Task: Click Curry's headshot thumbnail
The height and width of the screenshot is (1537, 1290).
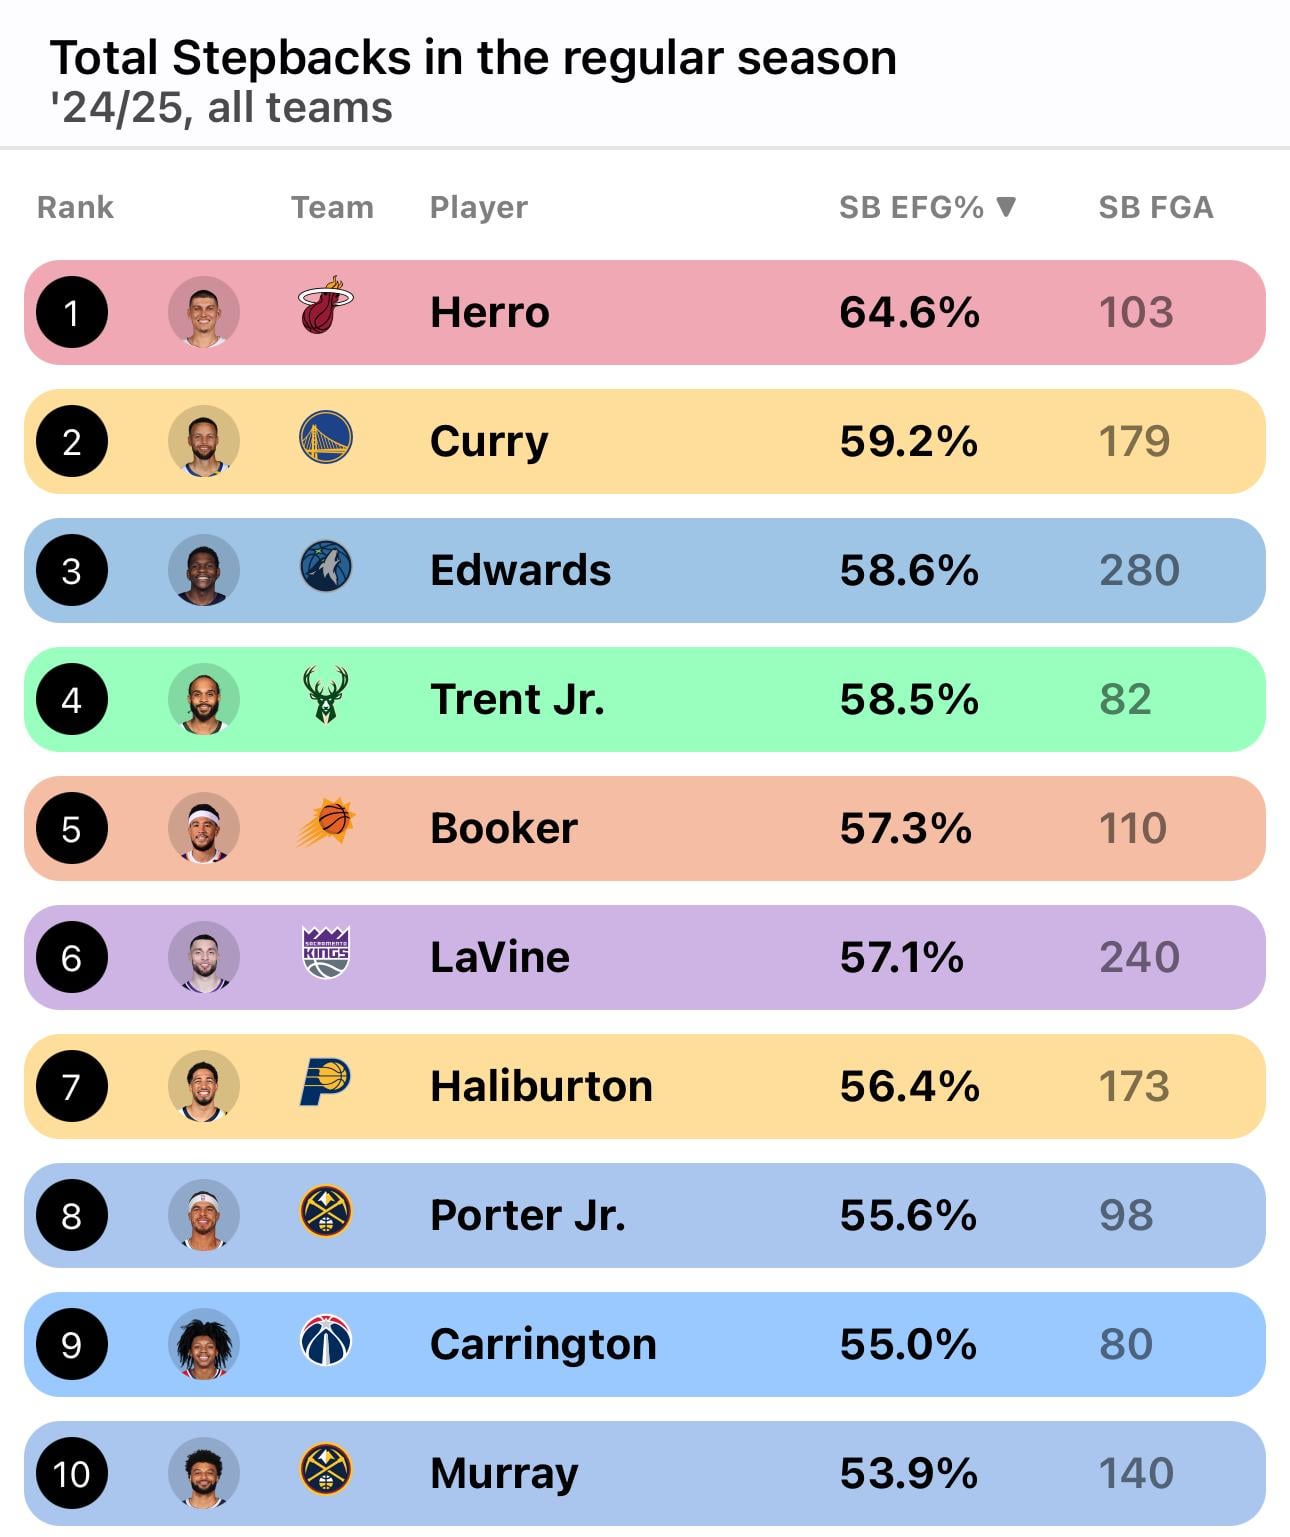Action: pos(203,441)
